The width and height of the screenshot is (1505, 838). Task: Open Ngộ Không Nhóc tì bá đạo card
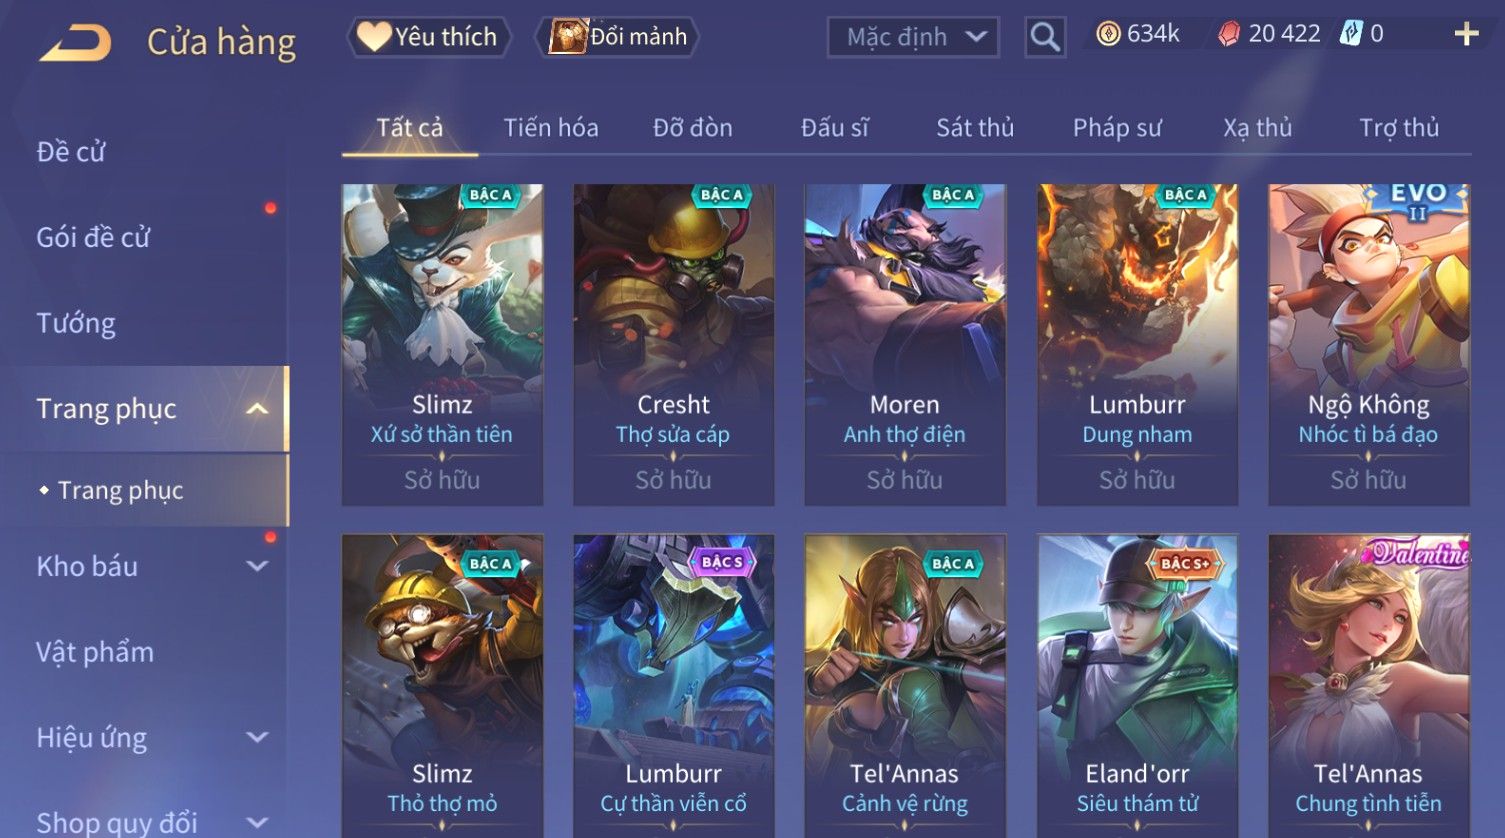click(1369, 344)
